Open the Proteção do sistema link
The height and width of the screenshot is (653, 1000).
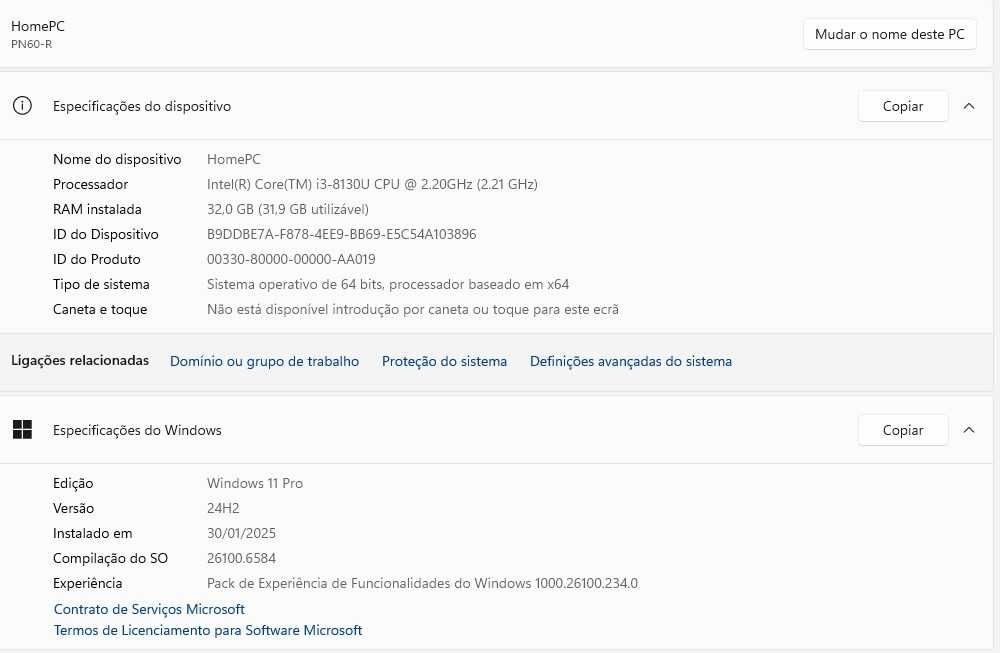(444, 361)
